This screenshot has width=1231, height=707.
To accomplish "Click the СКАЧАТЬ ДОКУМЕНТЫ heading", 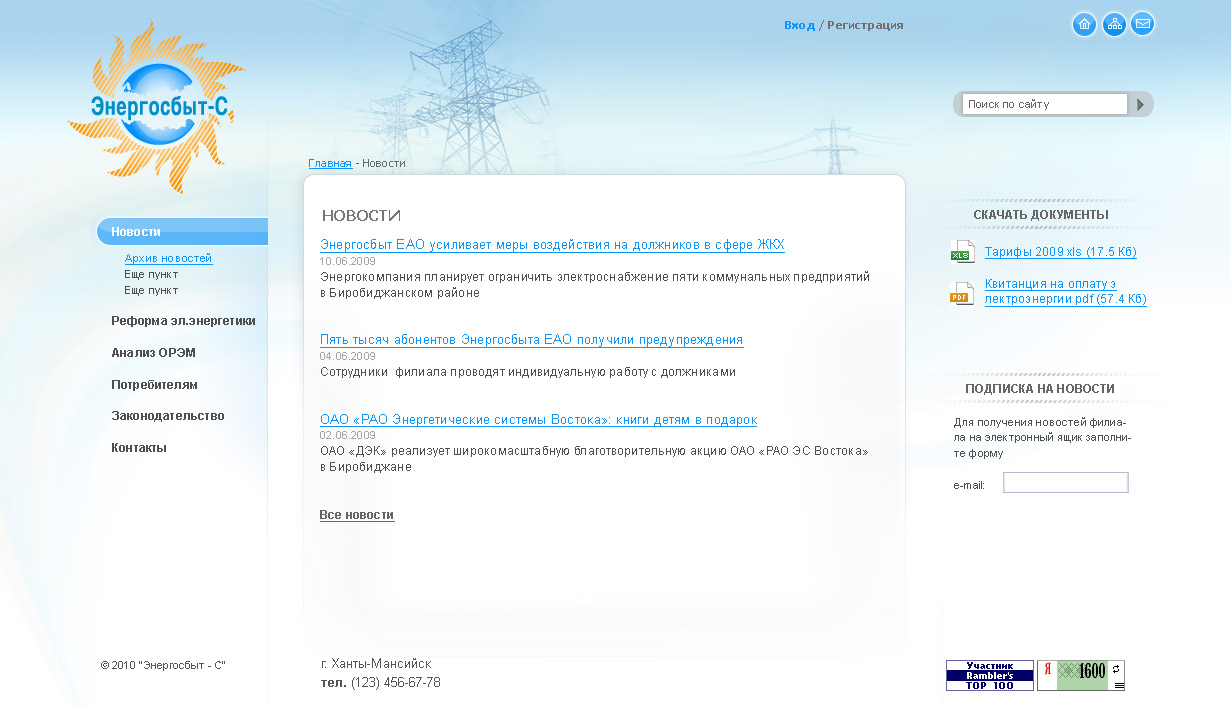I will tap(1041, 215).
